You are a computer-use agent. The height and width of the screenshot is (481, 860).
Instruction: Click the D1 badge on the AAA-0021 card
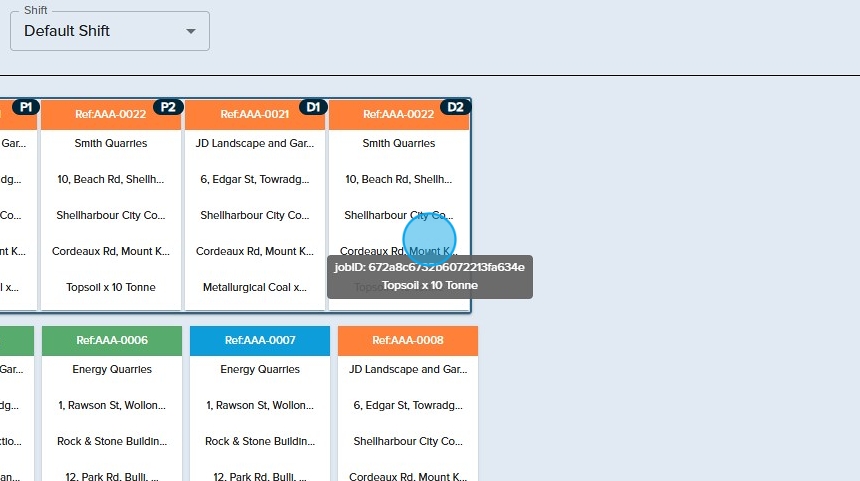pos(312,107)
